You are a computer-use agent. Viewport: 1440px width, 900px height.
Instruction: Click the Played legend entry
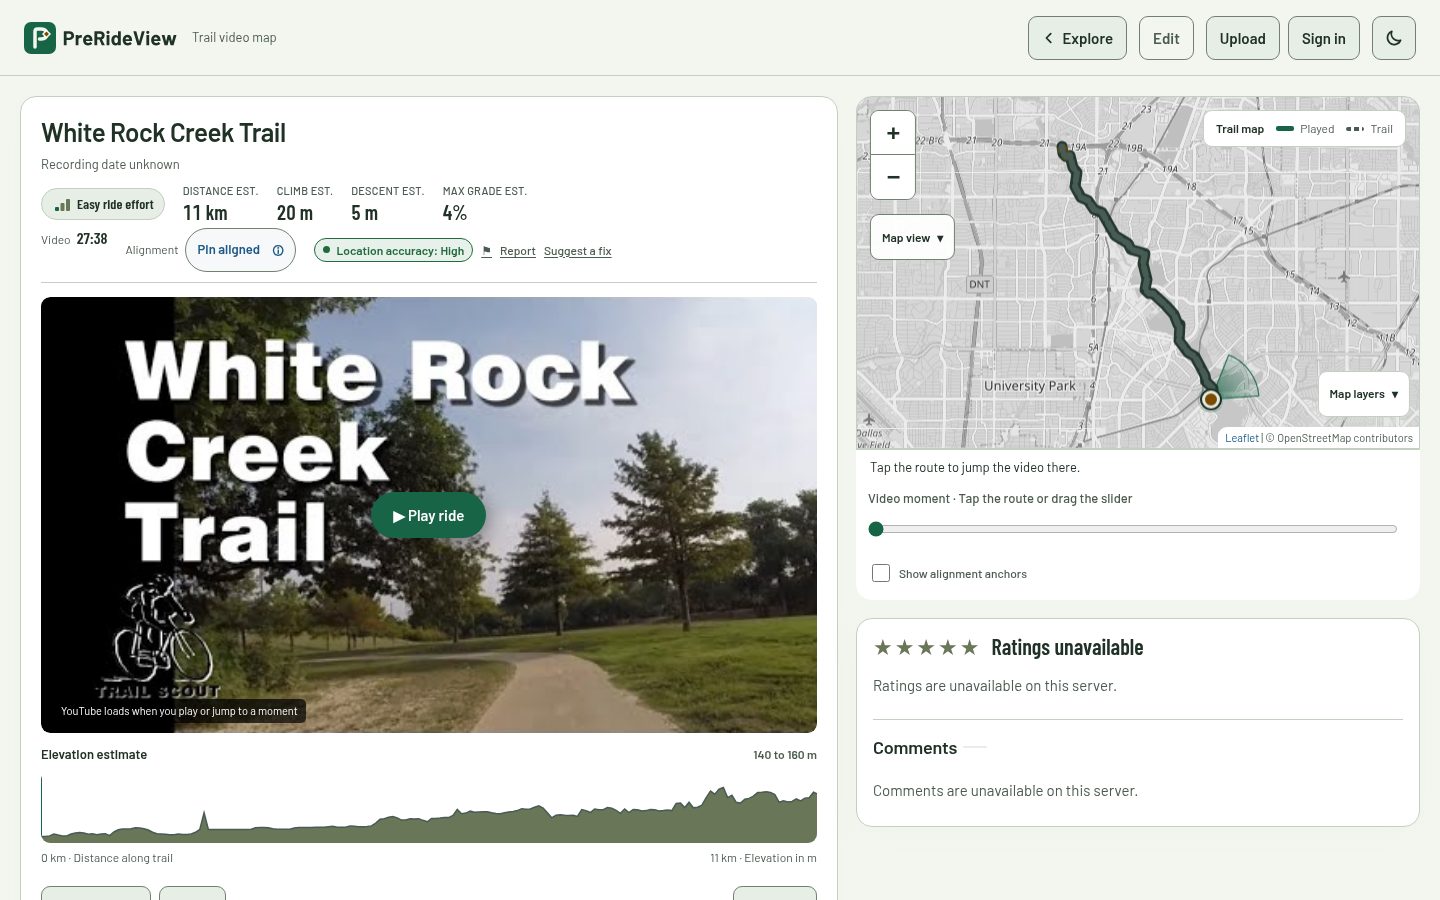coord(1305,129)
